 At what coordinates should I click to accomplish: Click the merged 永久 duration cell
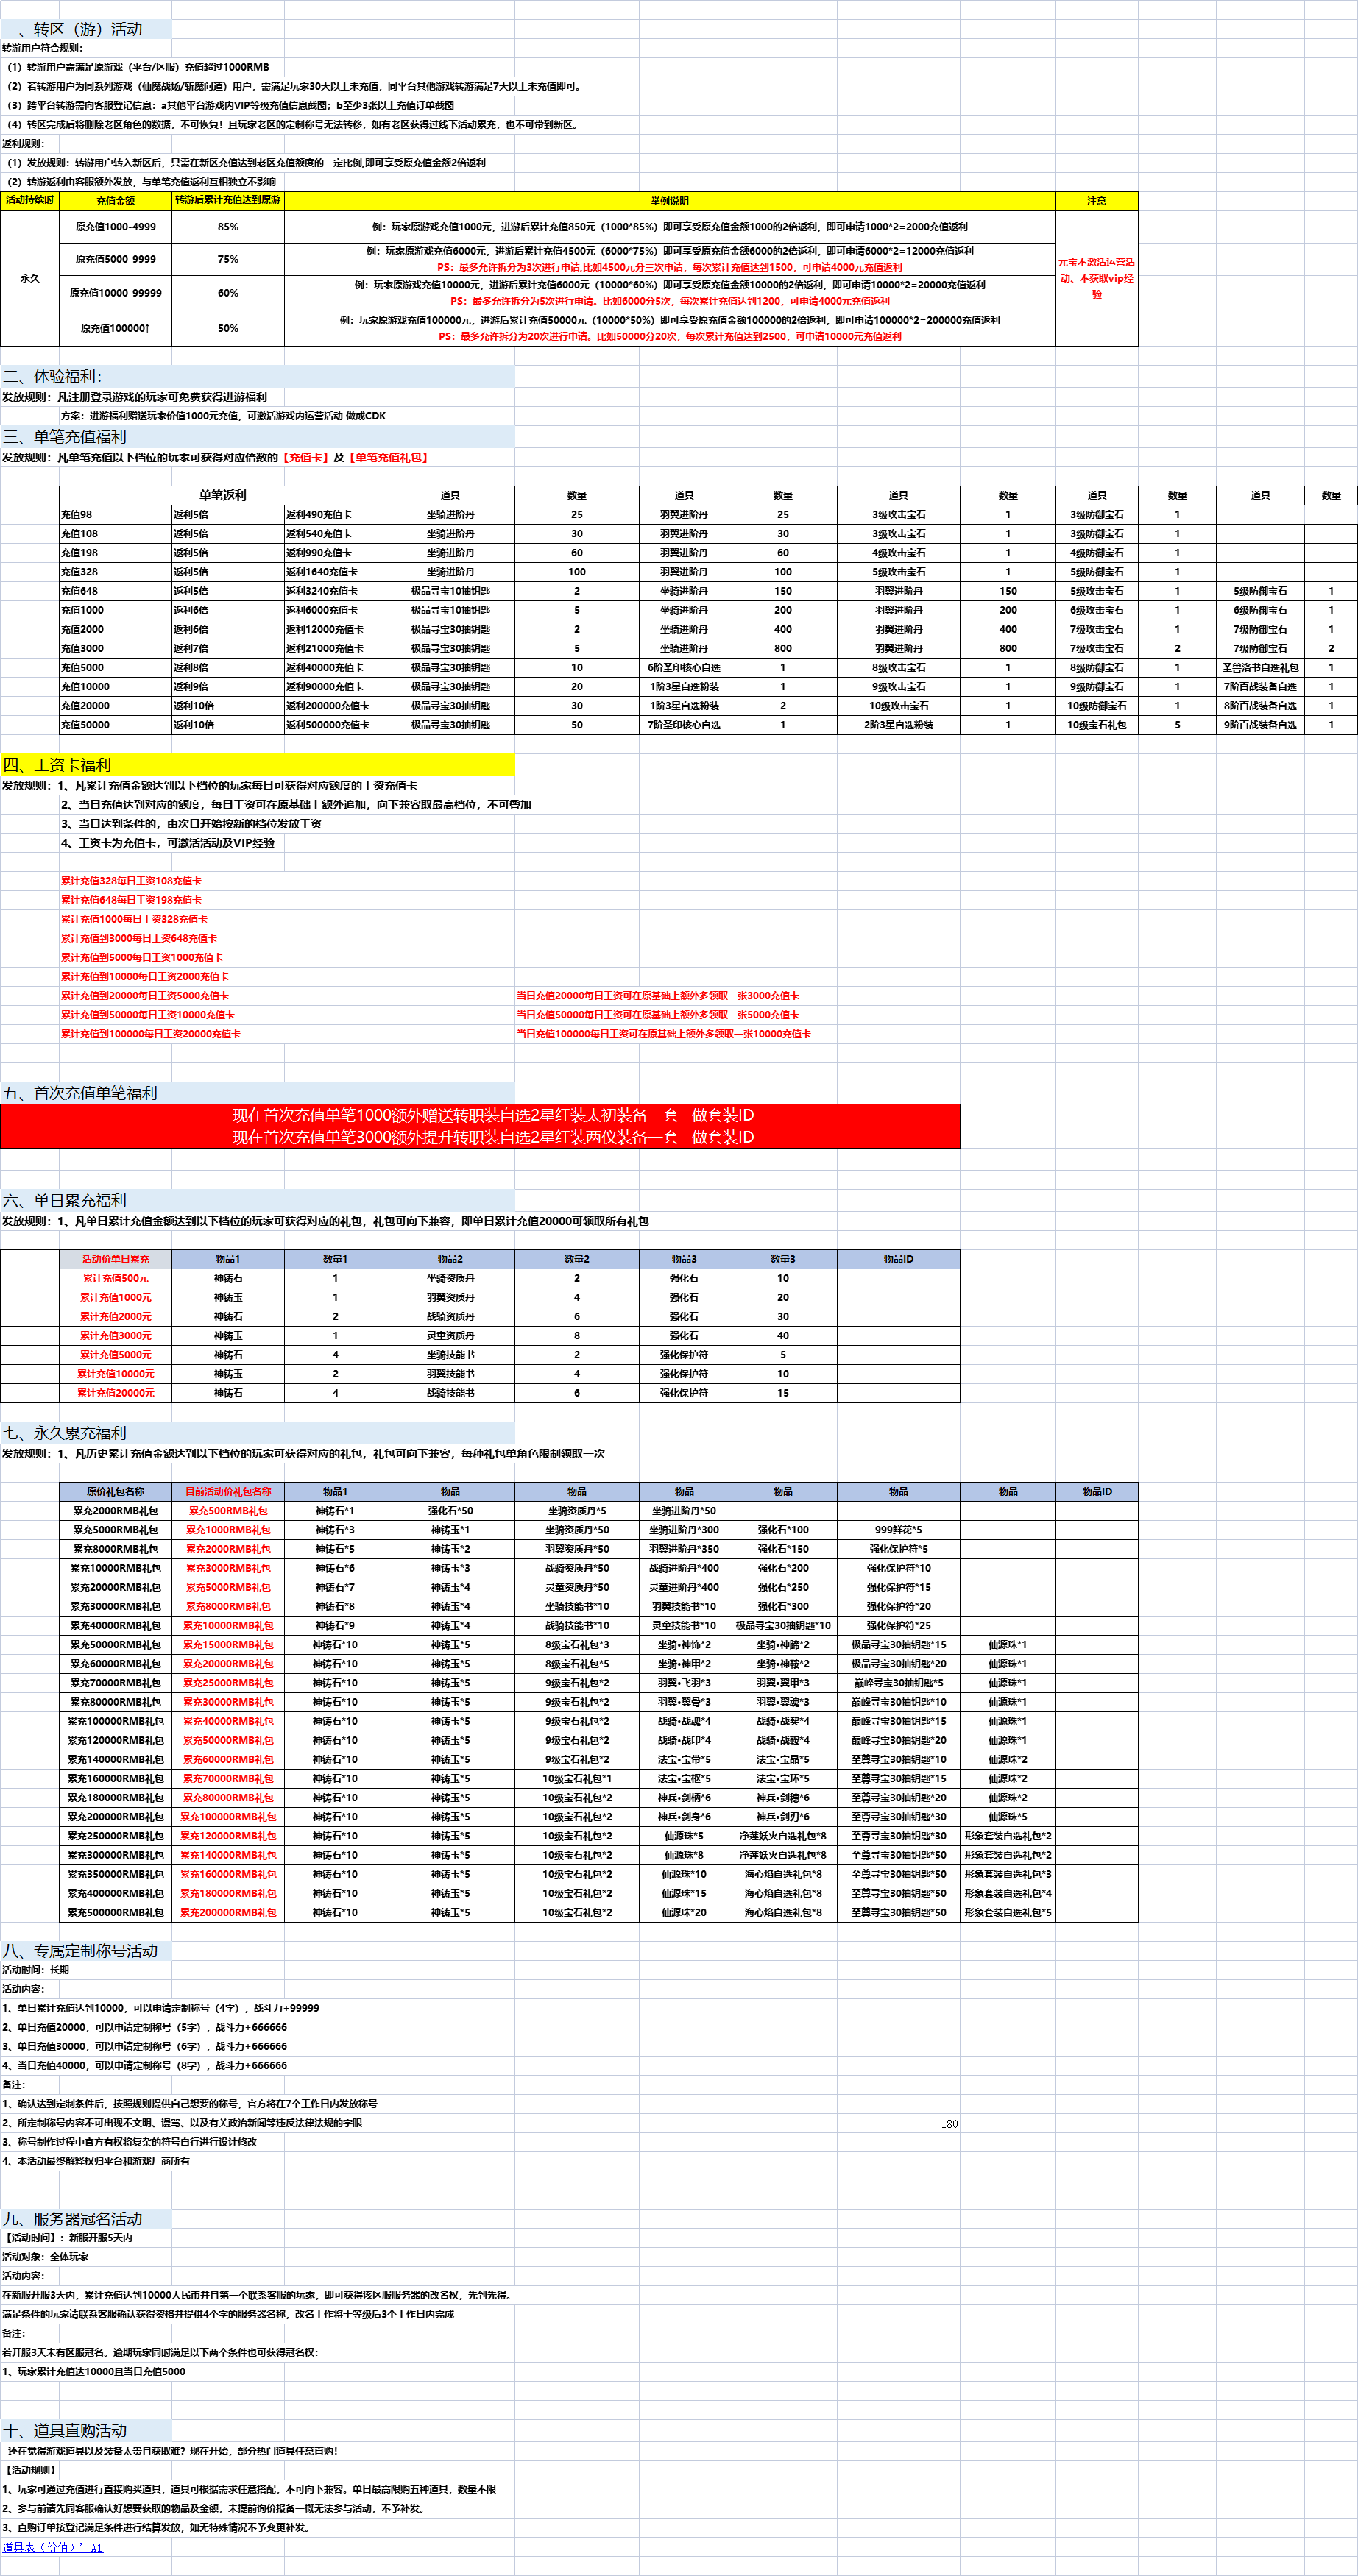click(30, 278)
